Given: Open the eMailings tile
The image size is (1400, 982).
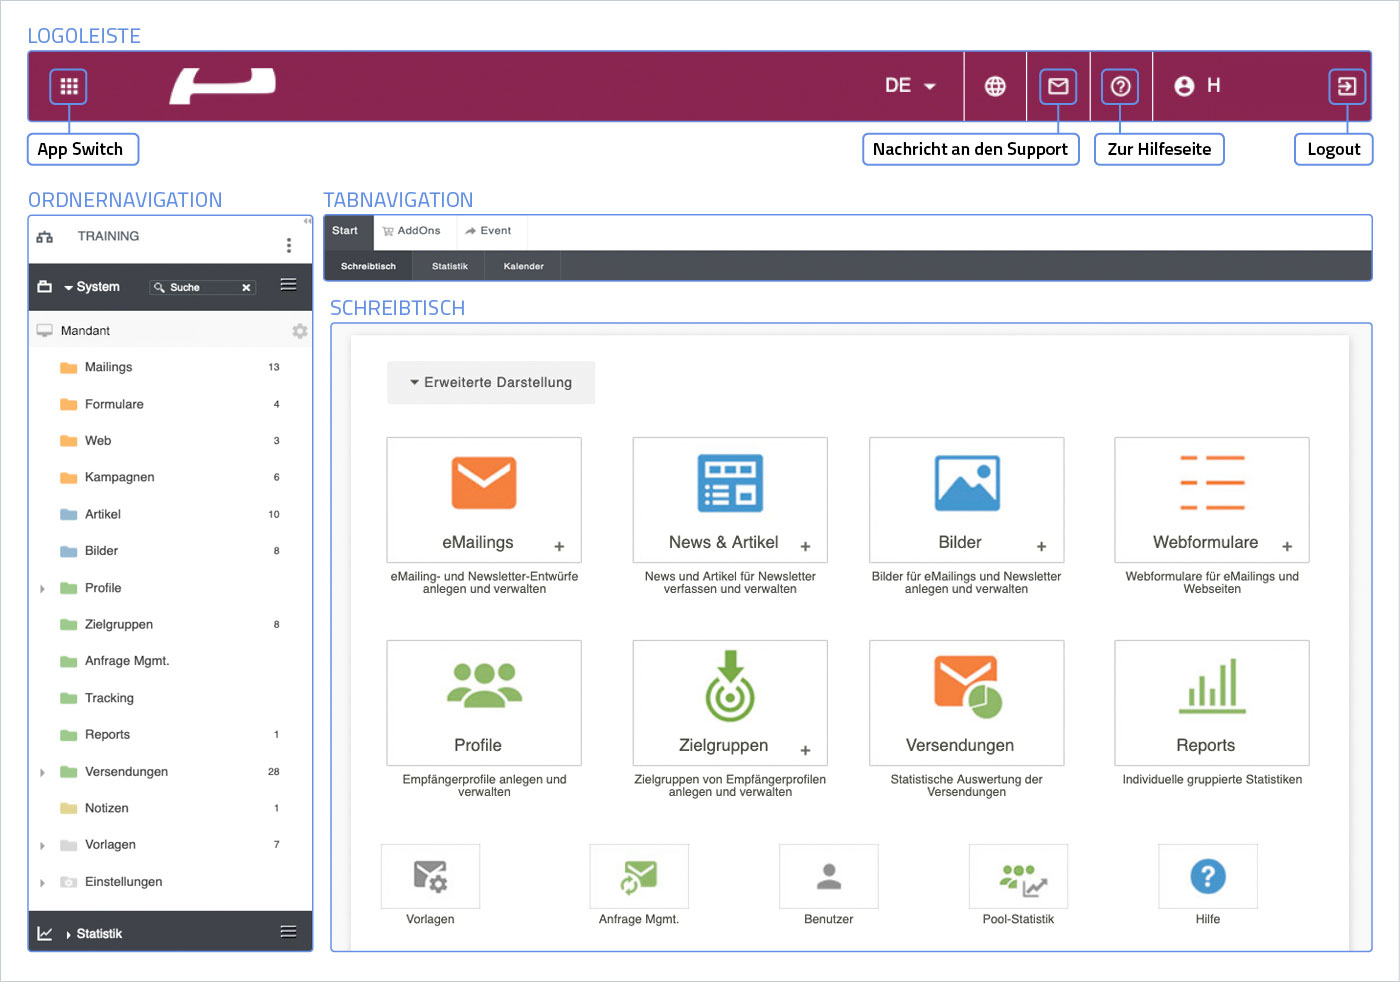Looking at the screenshot, I should (x=484, y=500).
